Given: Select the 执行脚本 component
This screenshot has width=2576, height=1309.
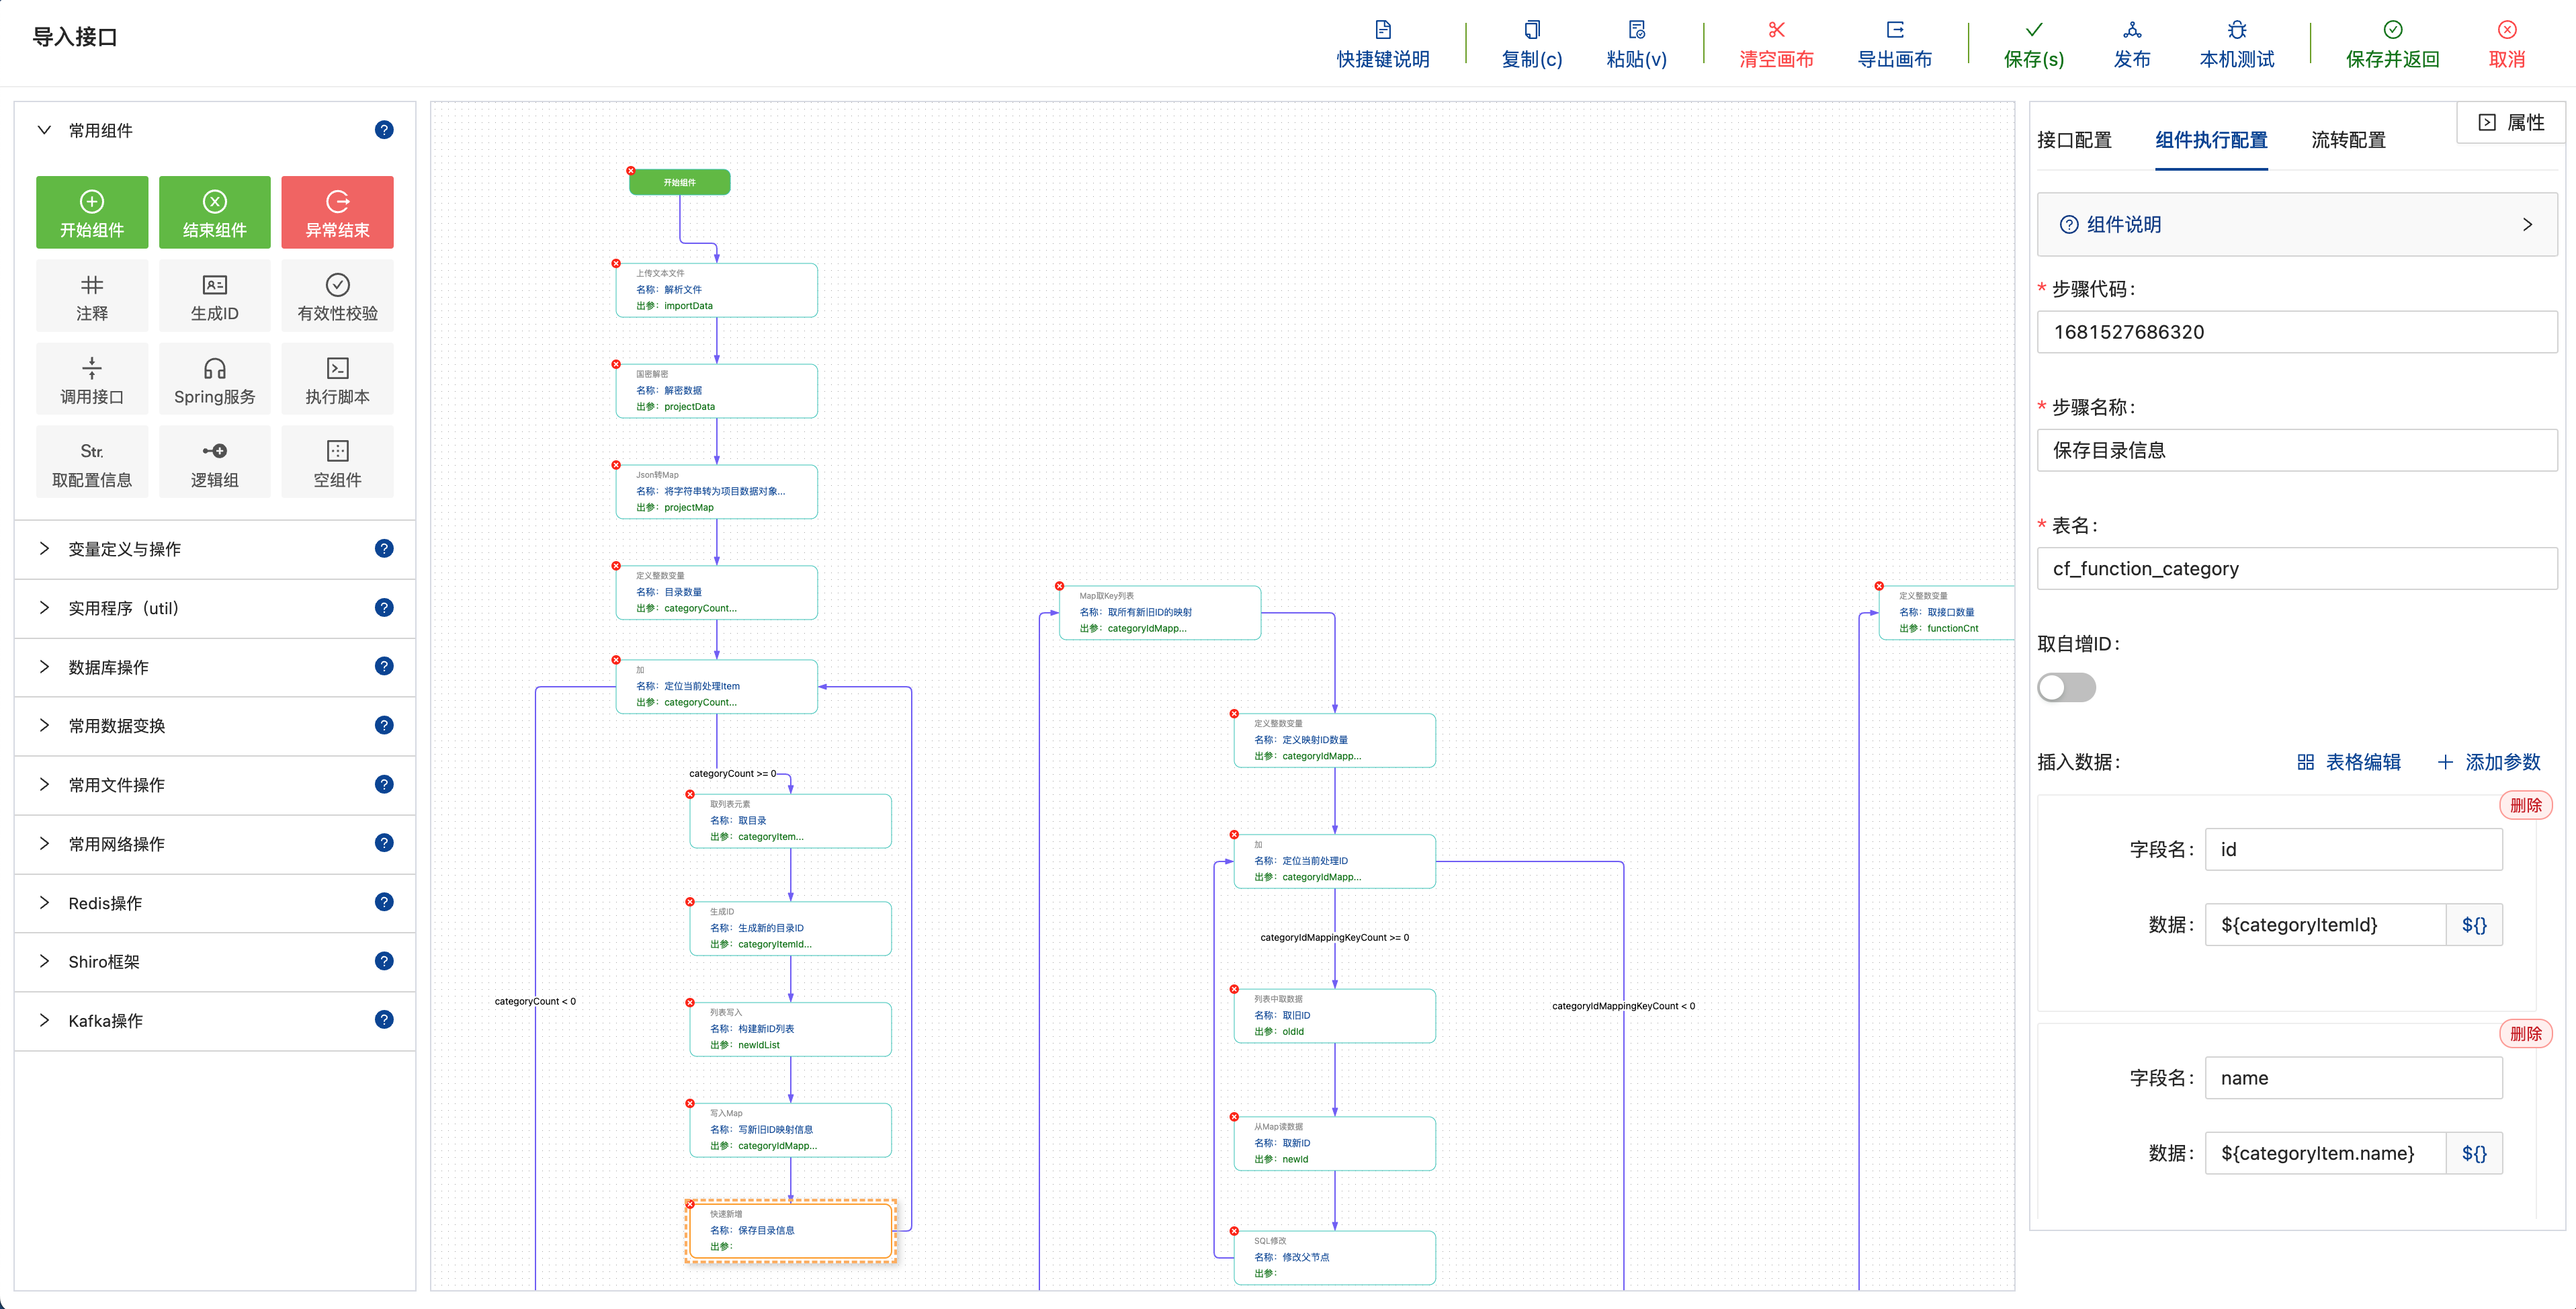Looking at the screenshot, I should tap(337, 379).
